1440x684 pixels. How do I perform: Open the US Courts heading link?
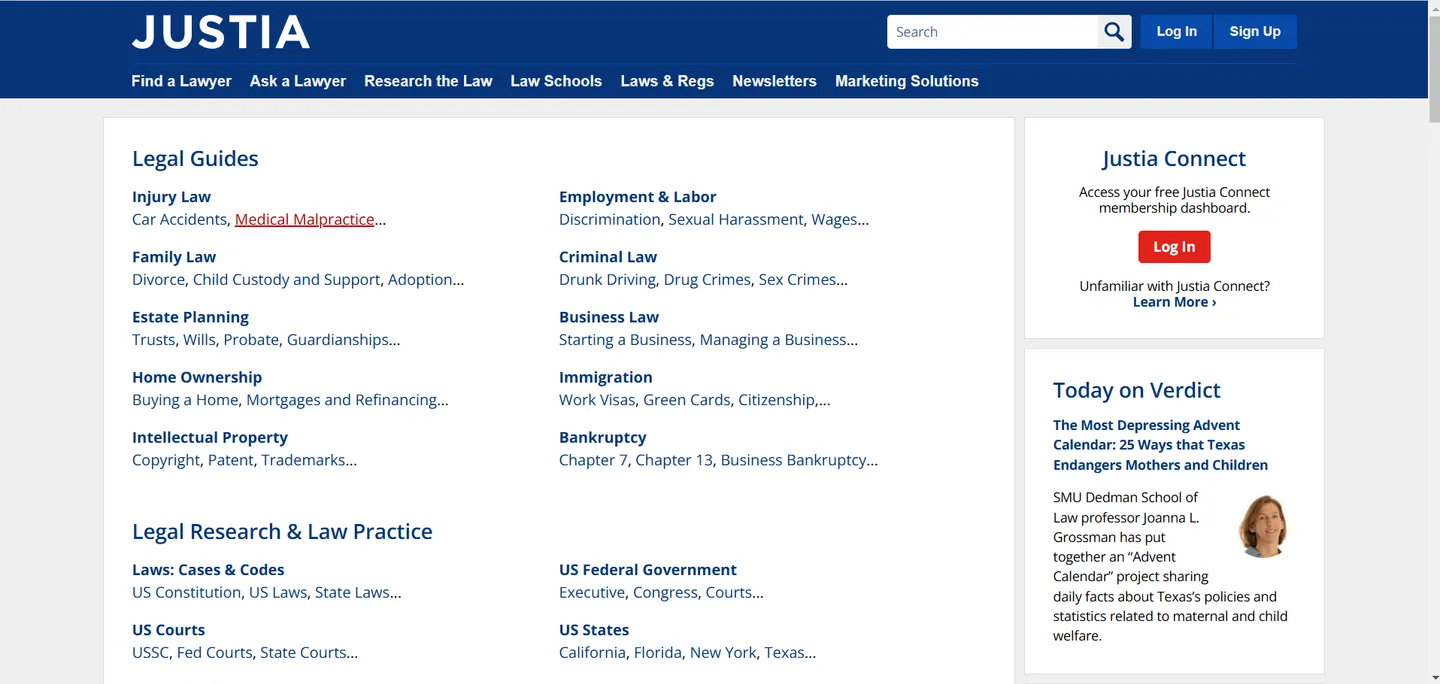pos(168,630)
